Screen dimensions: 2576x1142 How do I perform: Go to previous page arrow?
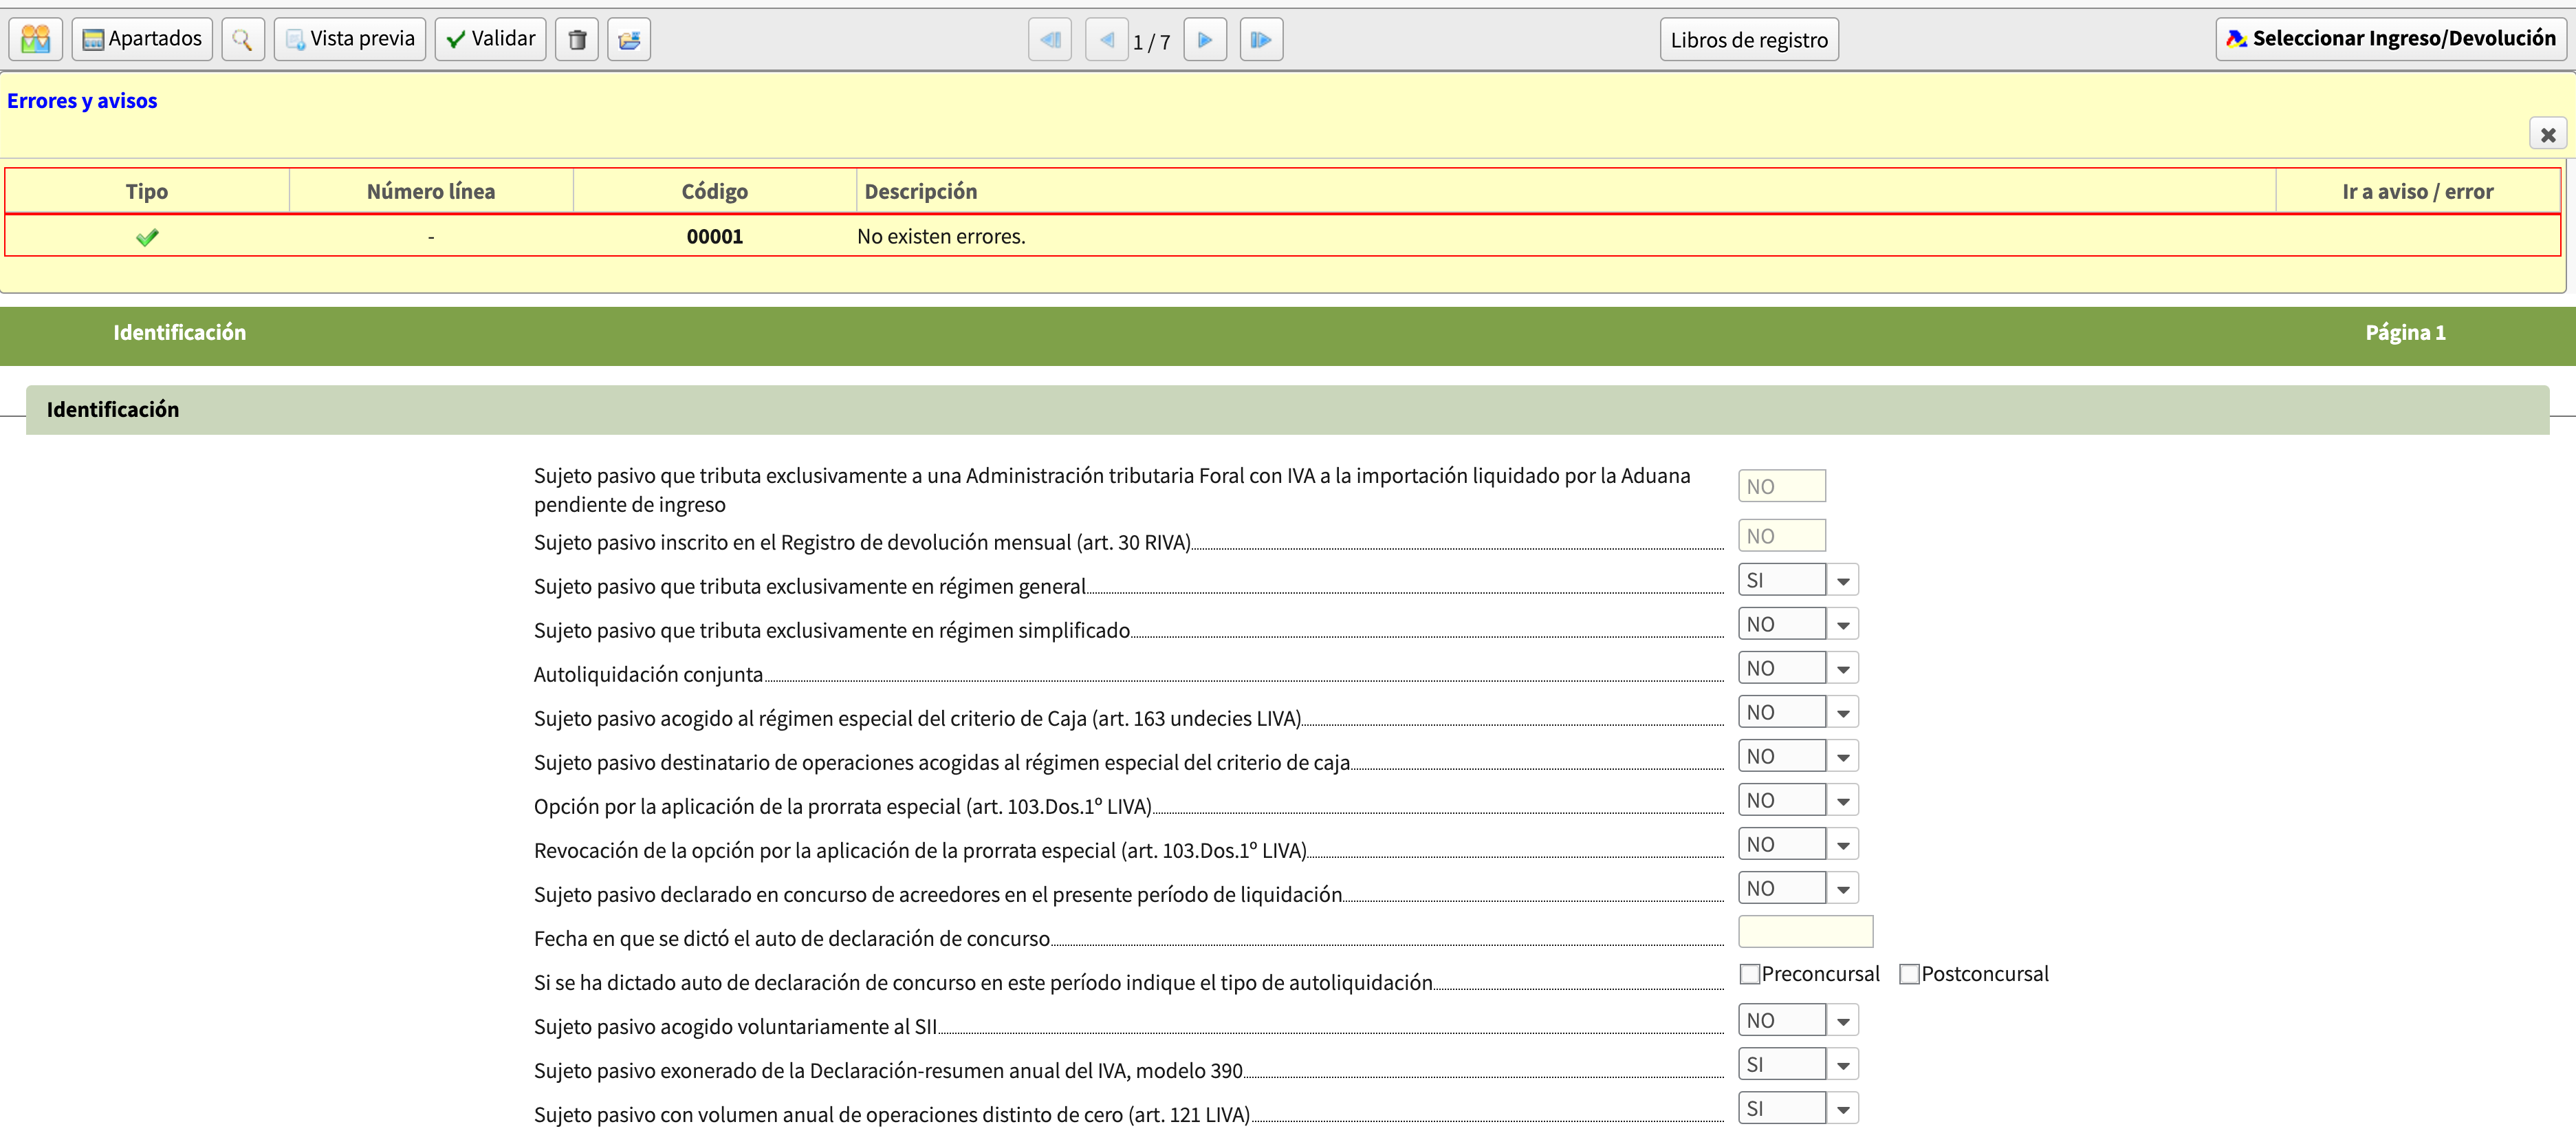tap(1107, 39)
